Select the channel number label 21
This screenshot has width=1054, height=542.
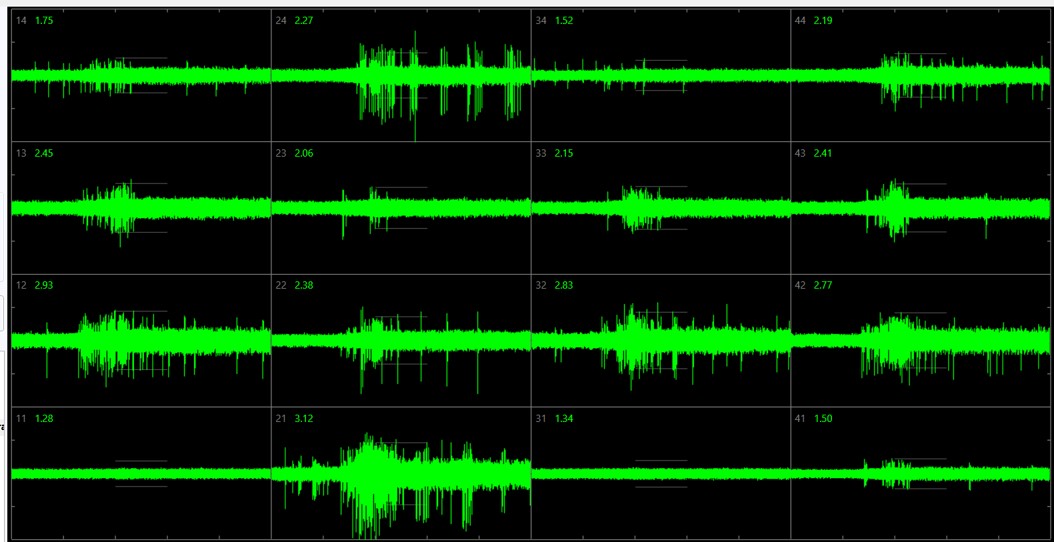pos(281,418)
